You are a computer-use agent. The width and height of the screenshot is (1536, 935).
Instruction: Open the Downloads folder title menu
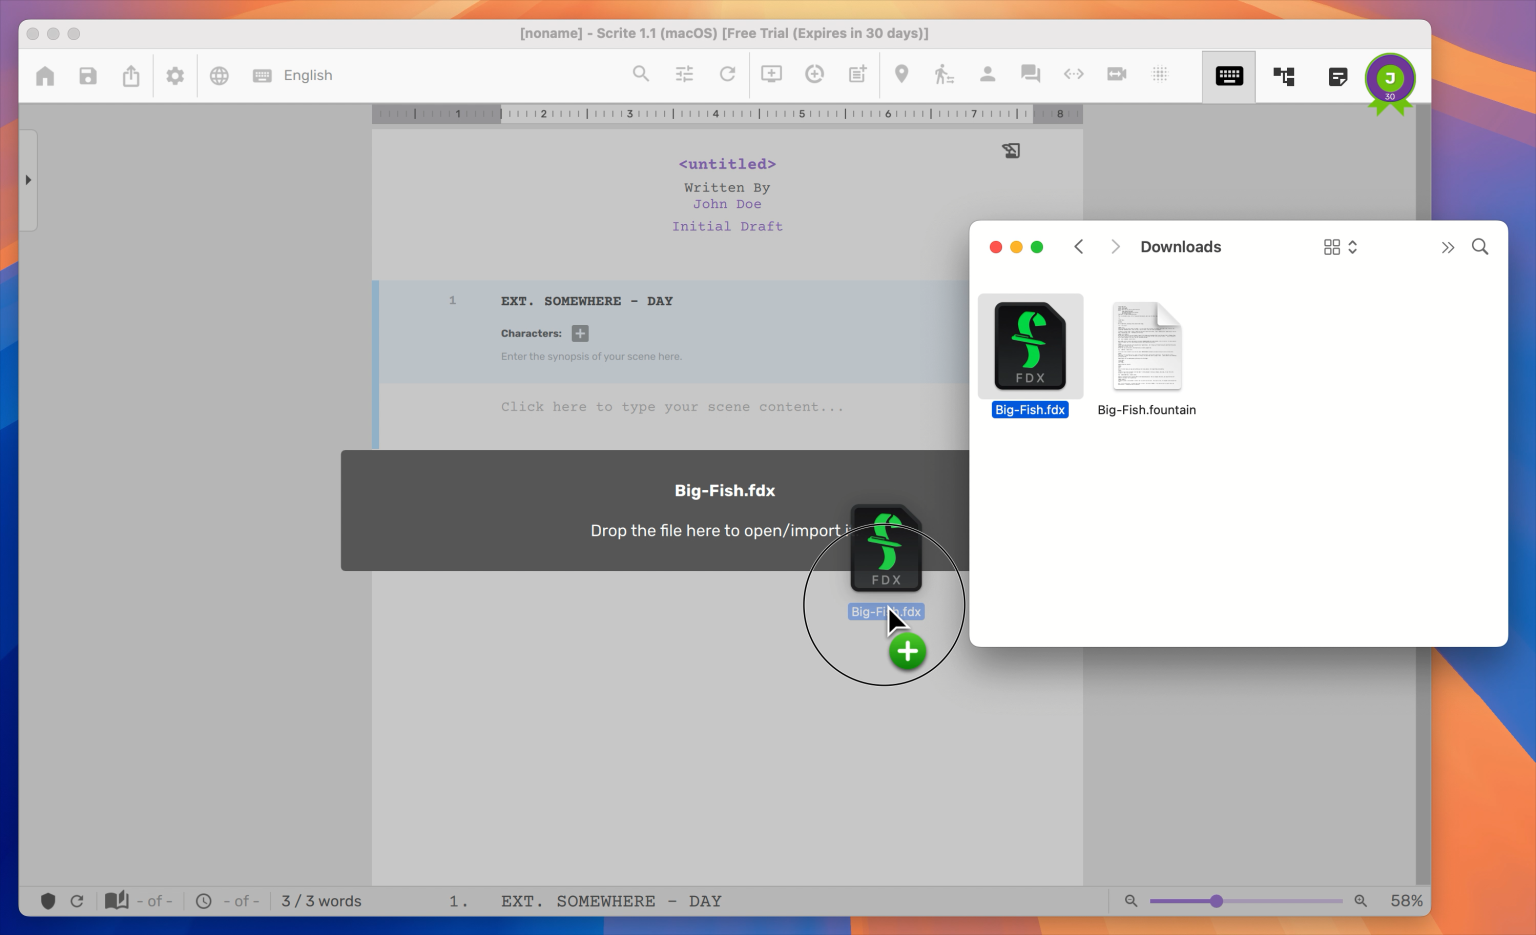(1181, 246)
